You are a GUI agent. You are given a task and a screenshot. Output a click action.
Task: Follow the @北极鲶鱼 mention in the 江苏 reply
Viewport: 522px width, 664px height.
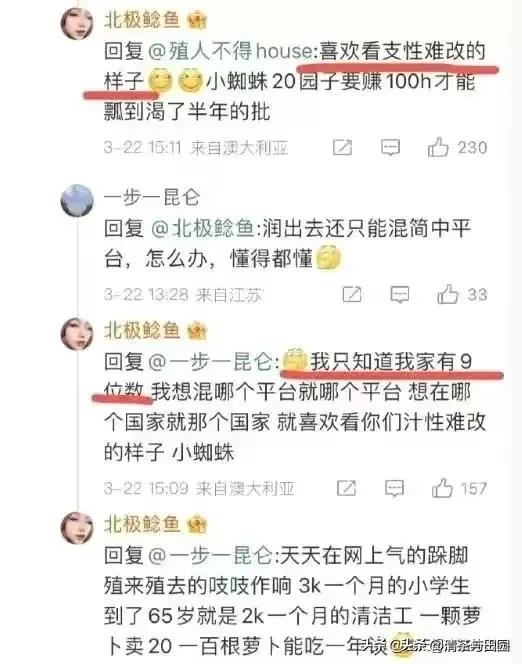(203, 229)
